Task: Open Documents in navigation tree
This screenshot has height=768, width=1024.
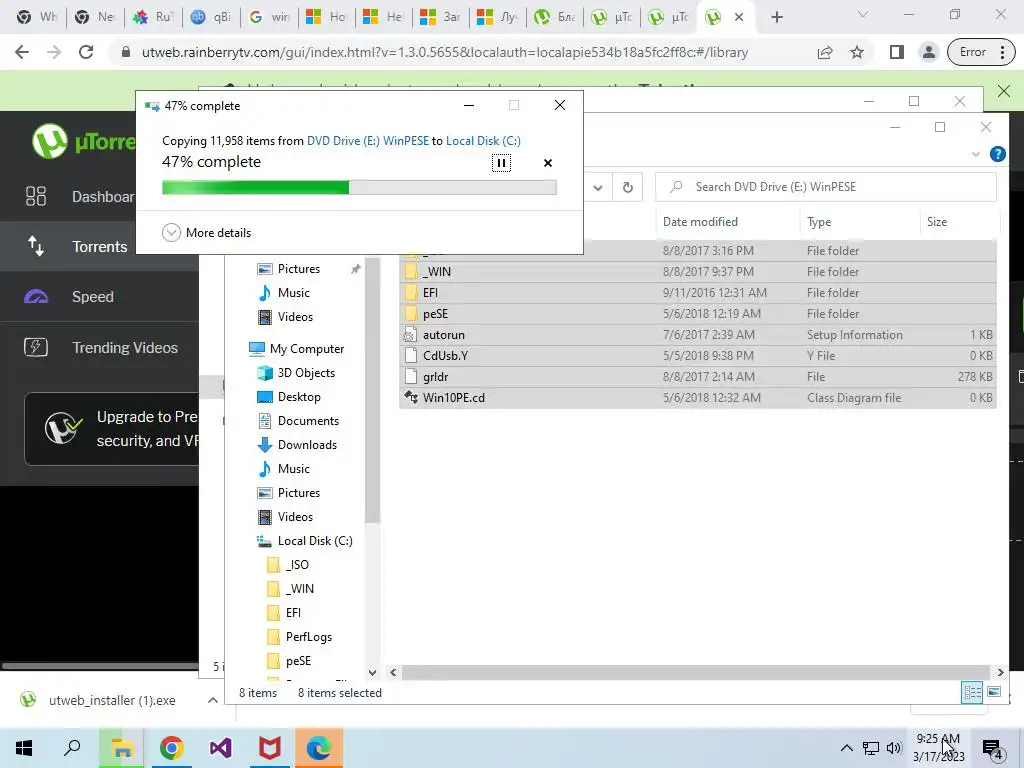Action: (296, 421)
